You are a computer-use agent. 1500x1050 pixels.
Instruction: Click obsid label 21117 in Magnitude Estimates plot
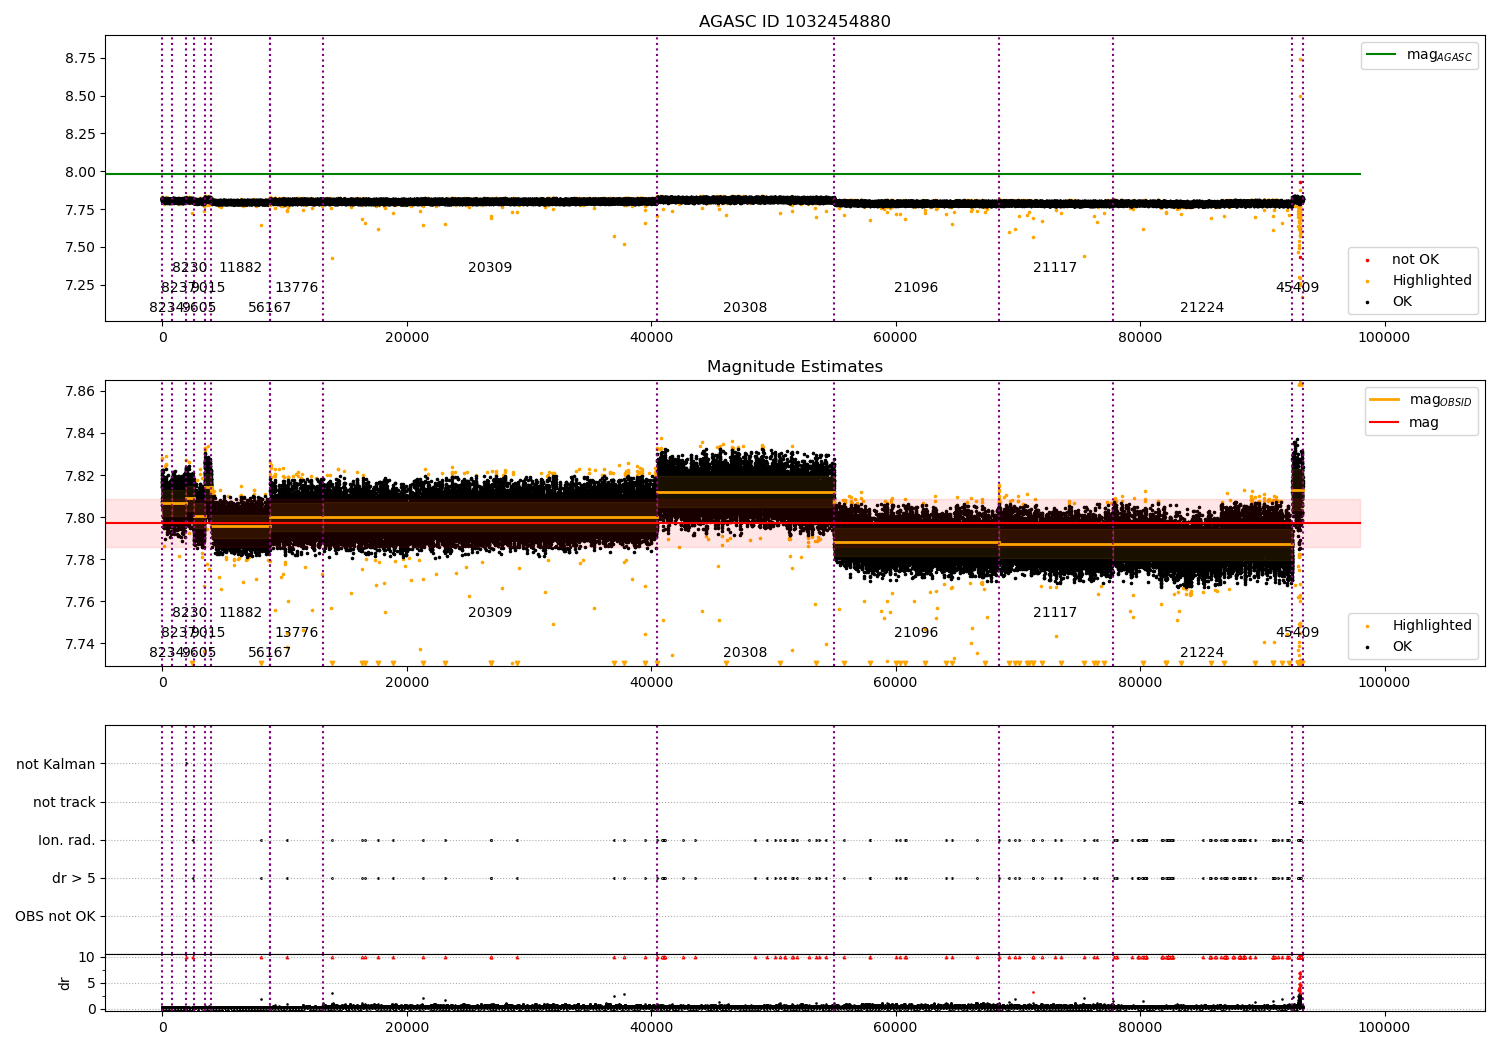1055,613
